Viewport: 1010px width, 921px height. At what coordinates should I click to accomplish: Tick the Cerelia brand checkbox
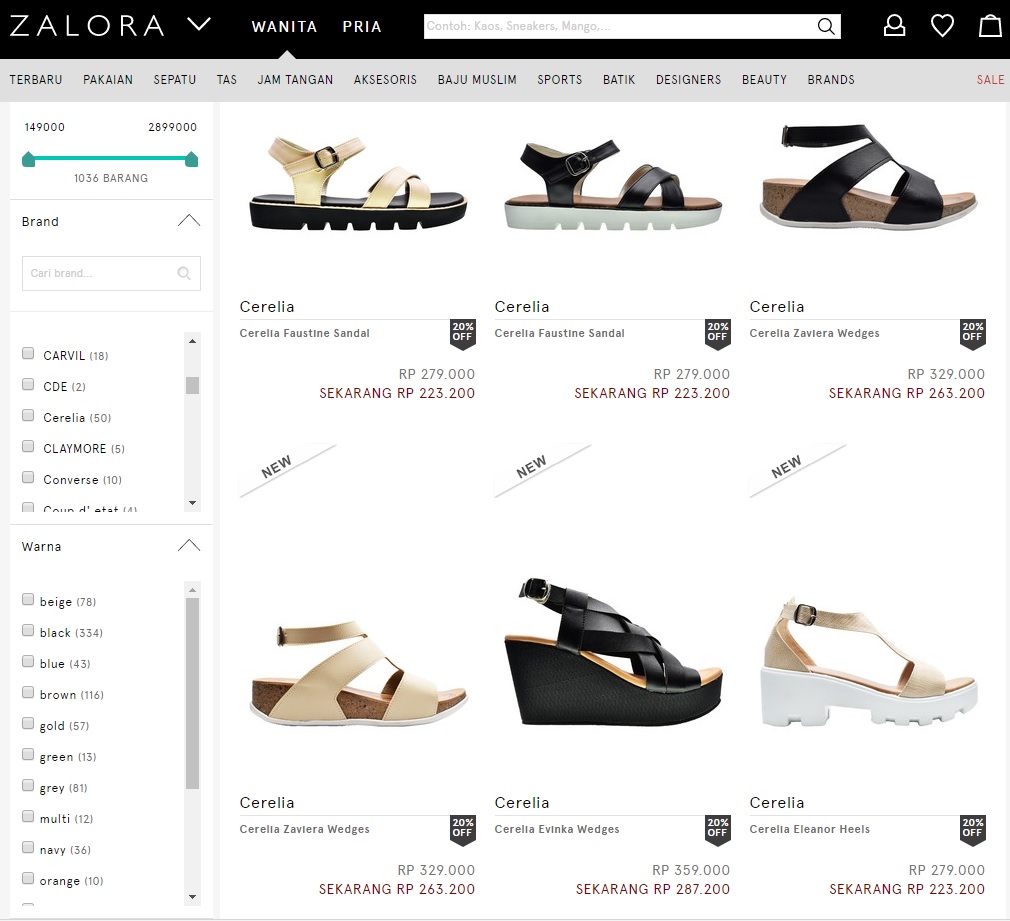coord(28,415)
